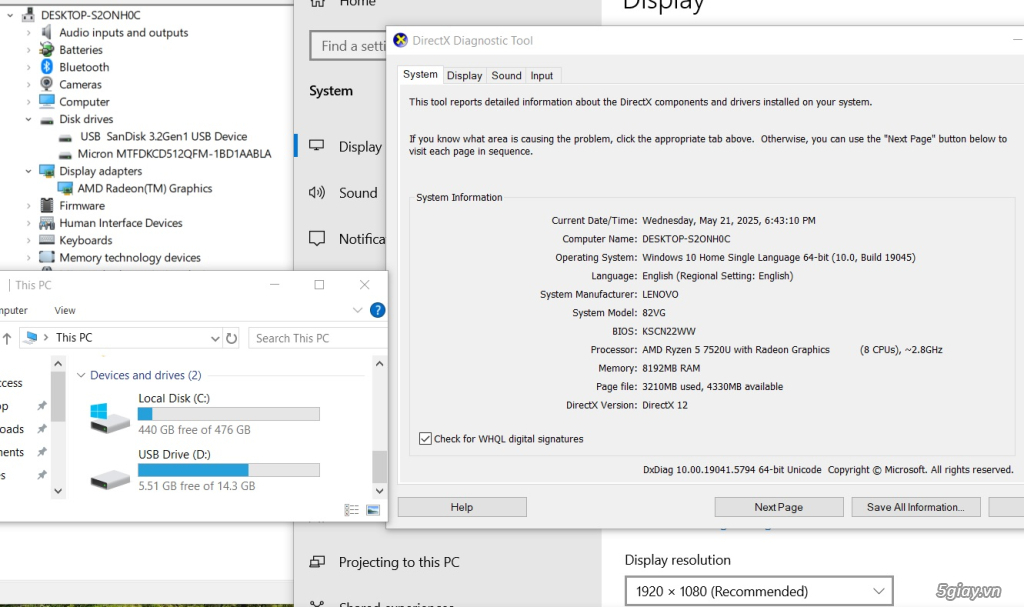Switch to large icons view in This PC
This screenshot has width=1024, height=607.
coord(373,510)
